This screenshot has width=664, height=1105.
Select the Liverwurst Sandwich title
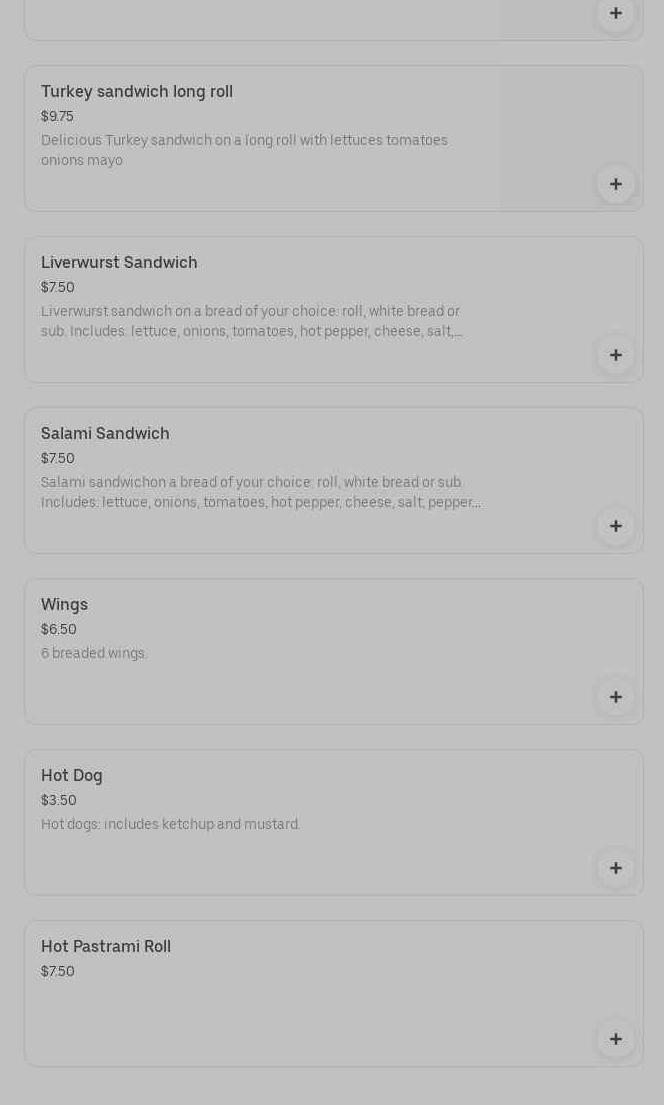tap(119, 263)
